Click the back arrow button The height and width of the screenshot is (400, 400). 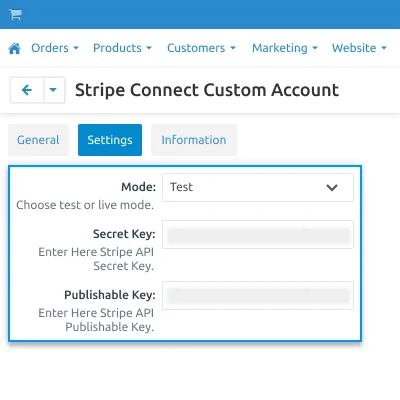coord(27,90)
